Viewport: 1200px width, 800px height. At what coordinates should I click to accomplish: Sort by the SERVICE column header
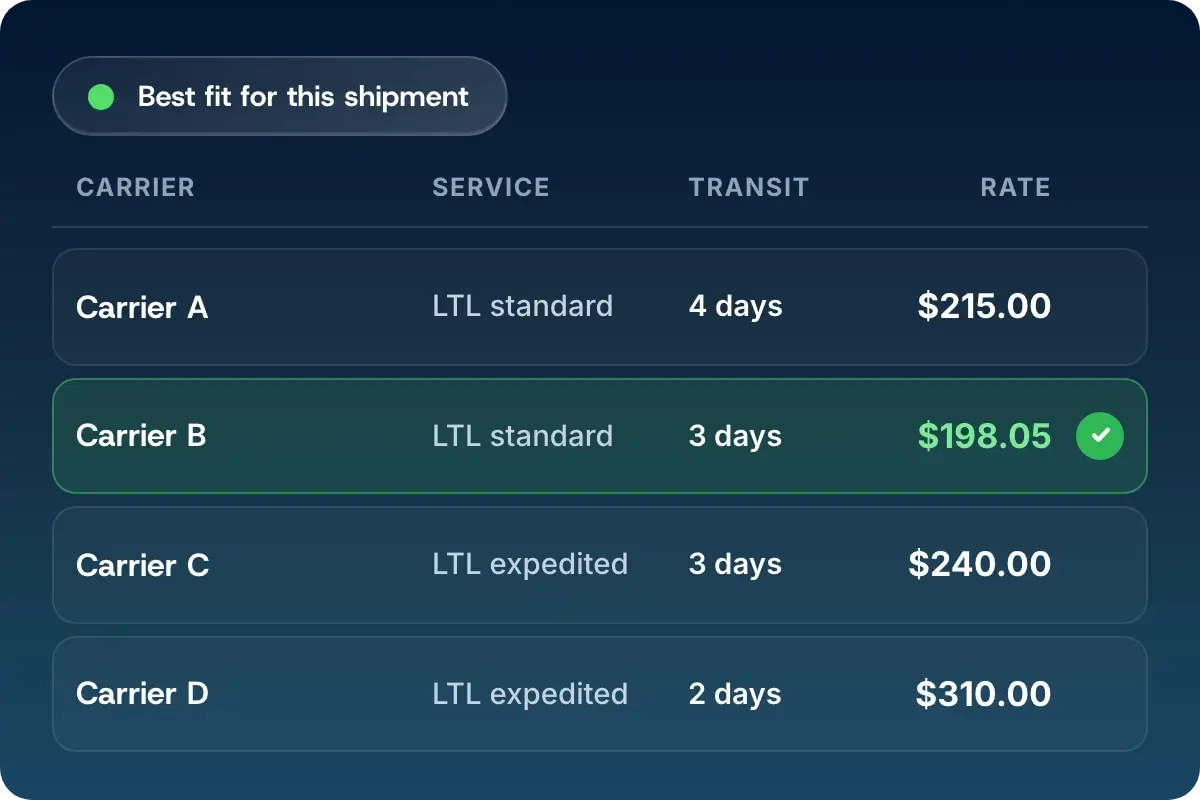click(491, 187)
